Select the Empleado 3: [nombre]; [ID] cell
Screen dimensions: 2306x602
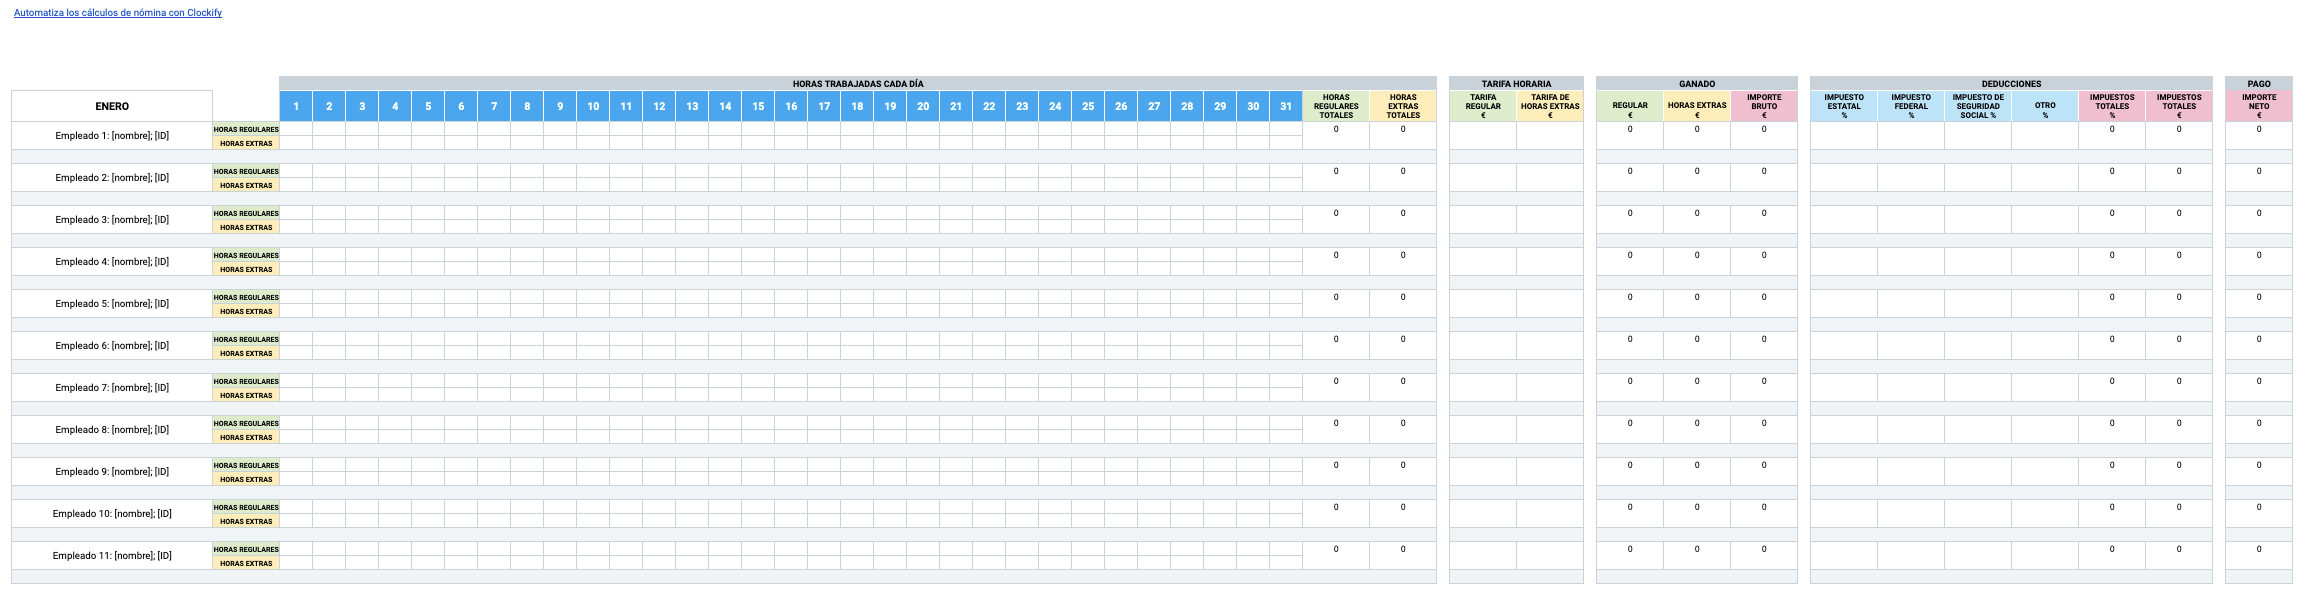coord(112,220)
